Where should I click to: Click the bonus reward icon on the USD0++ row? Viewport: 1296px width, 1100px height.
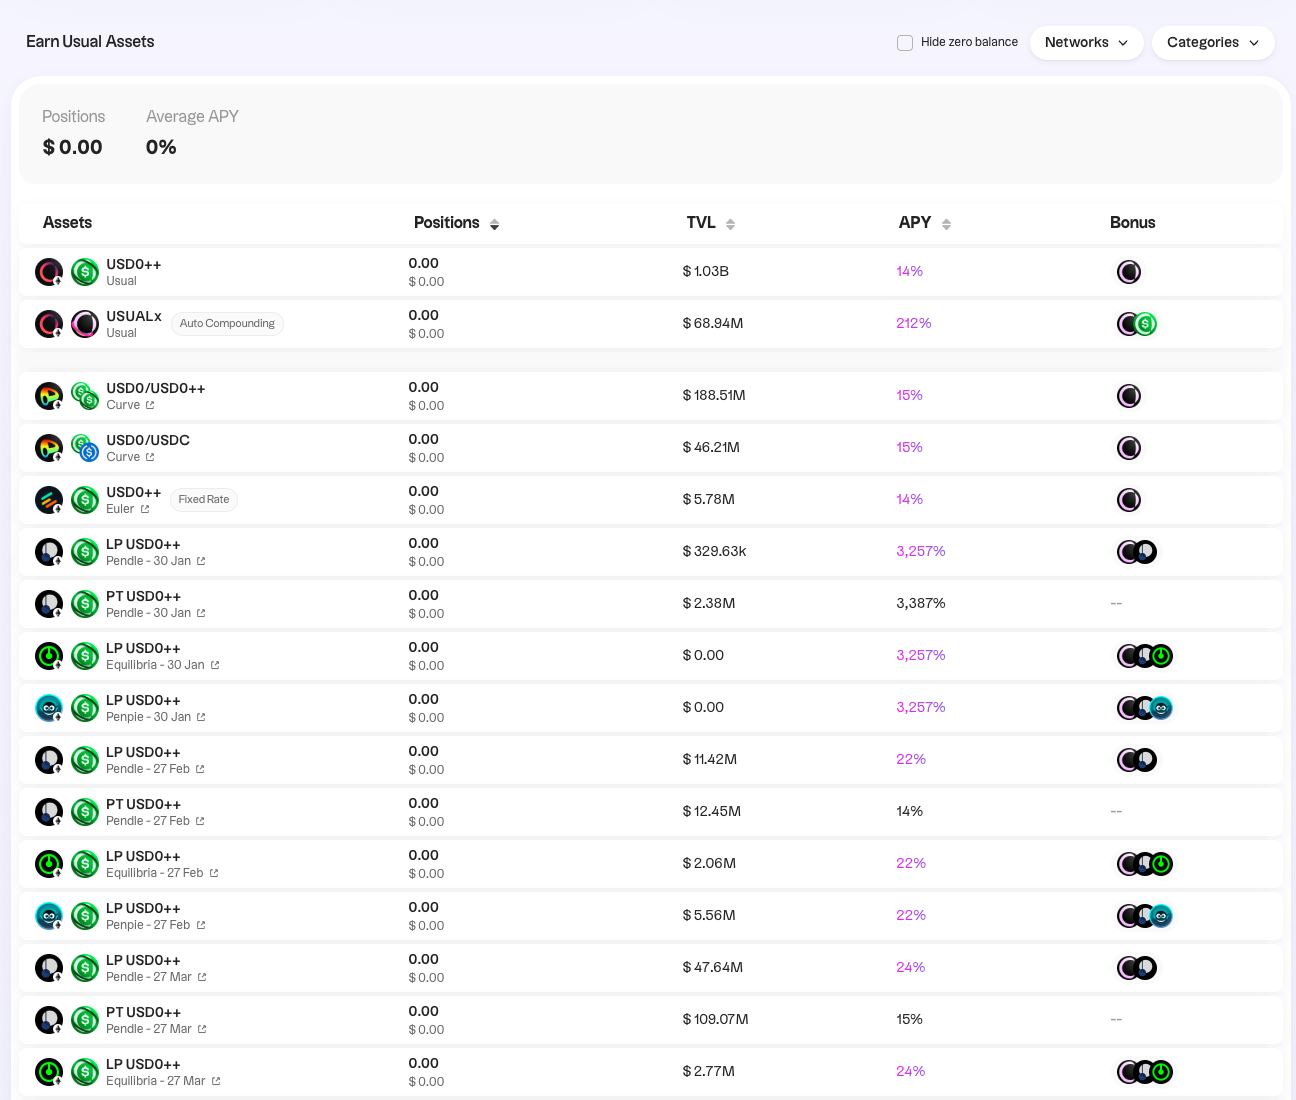(x=1129, y=271)
